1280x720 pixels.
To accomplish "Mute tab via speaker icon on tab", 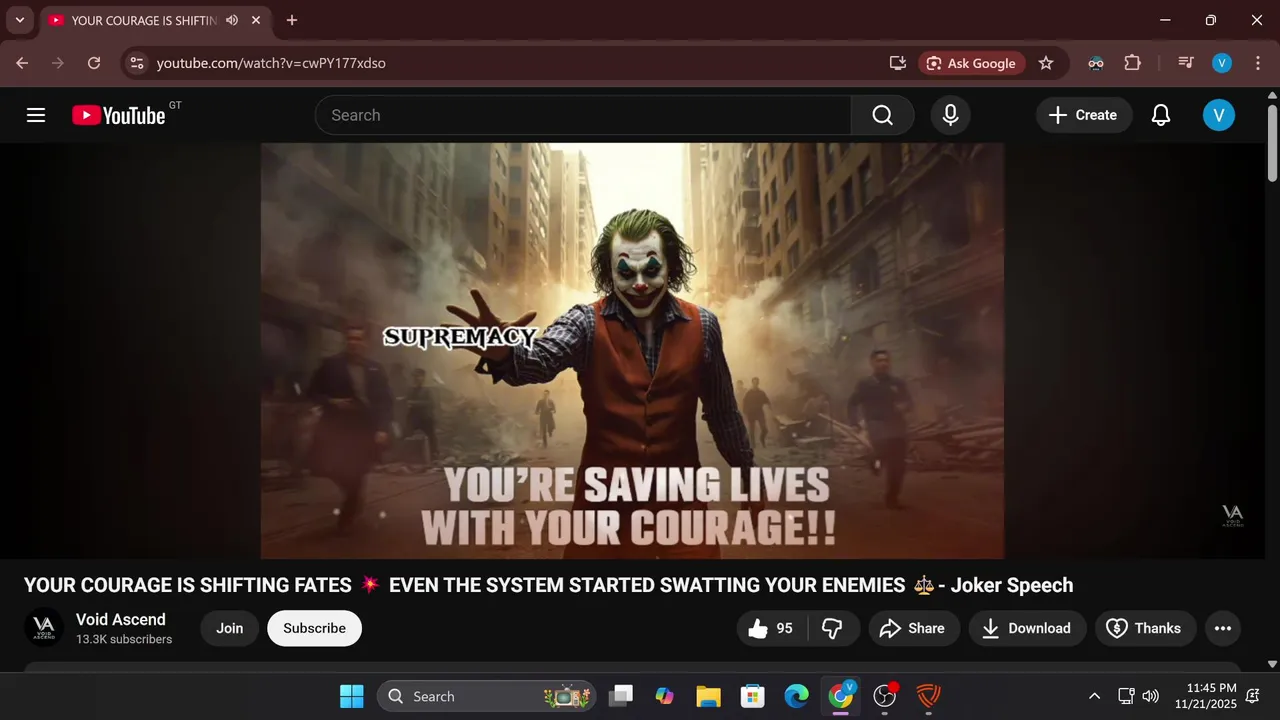I will pyautogui.click(x=232, y=20).
